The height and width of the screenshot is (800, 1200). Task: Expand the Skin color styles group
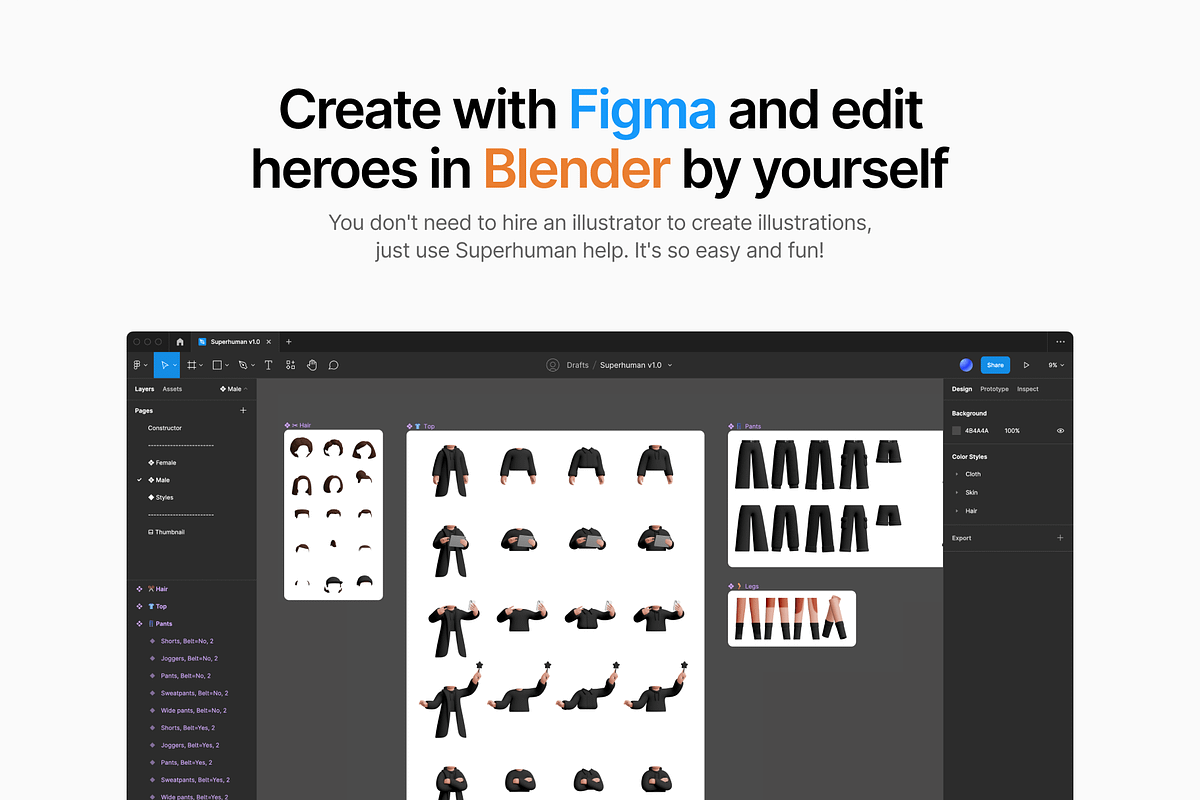957,492
